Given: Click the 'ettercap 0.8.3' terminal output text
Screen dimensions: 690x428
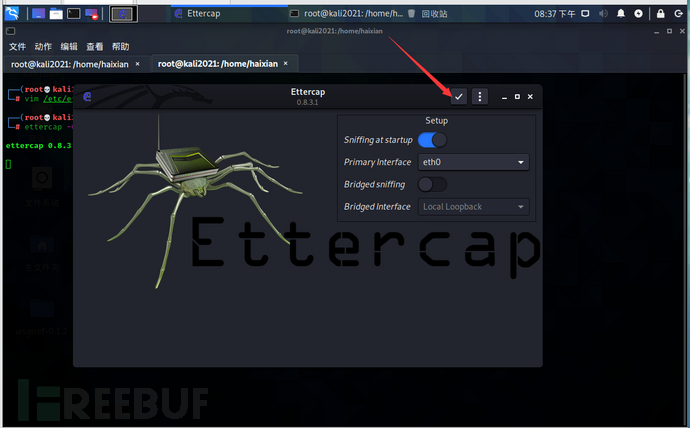Looking at the screenshot, I should point(38,146).
